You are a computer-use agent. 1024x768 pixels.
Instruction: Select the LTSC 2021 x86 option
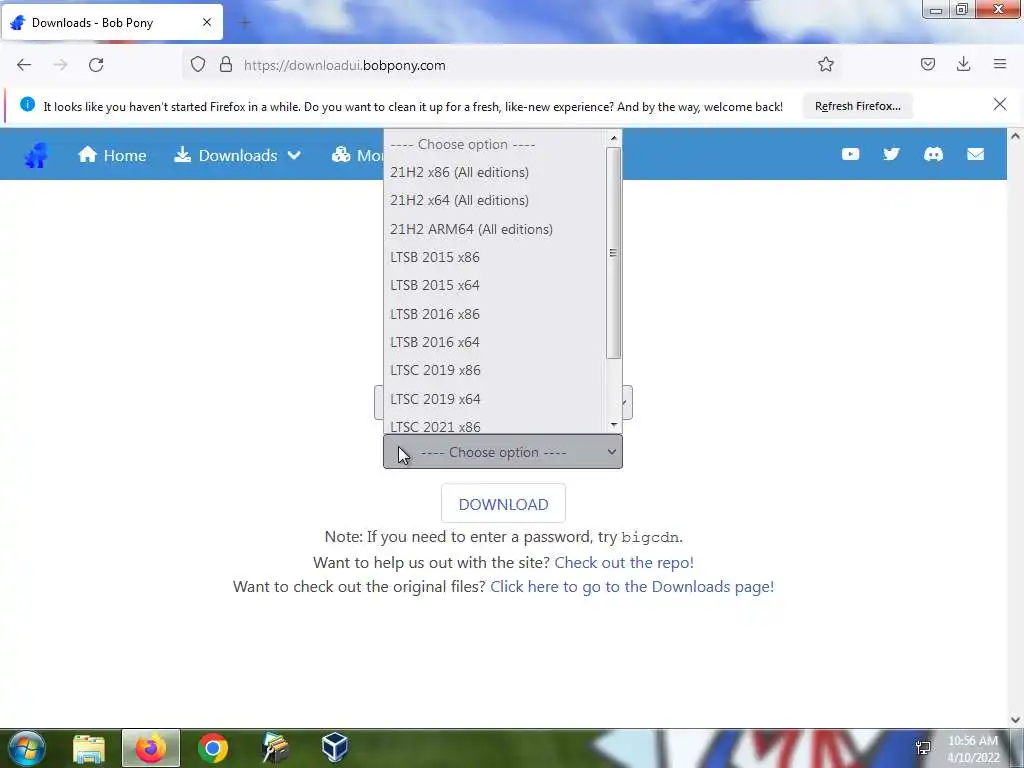point(494,426)
